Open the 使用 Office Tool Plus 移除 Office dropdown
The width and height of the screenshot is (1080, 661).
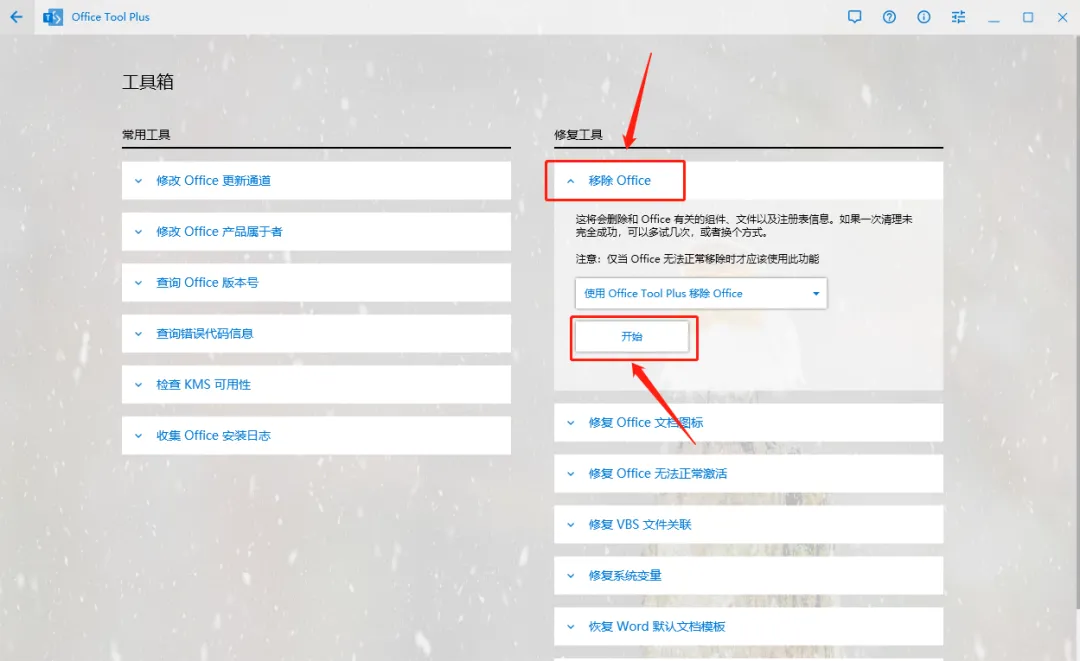701,293
